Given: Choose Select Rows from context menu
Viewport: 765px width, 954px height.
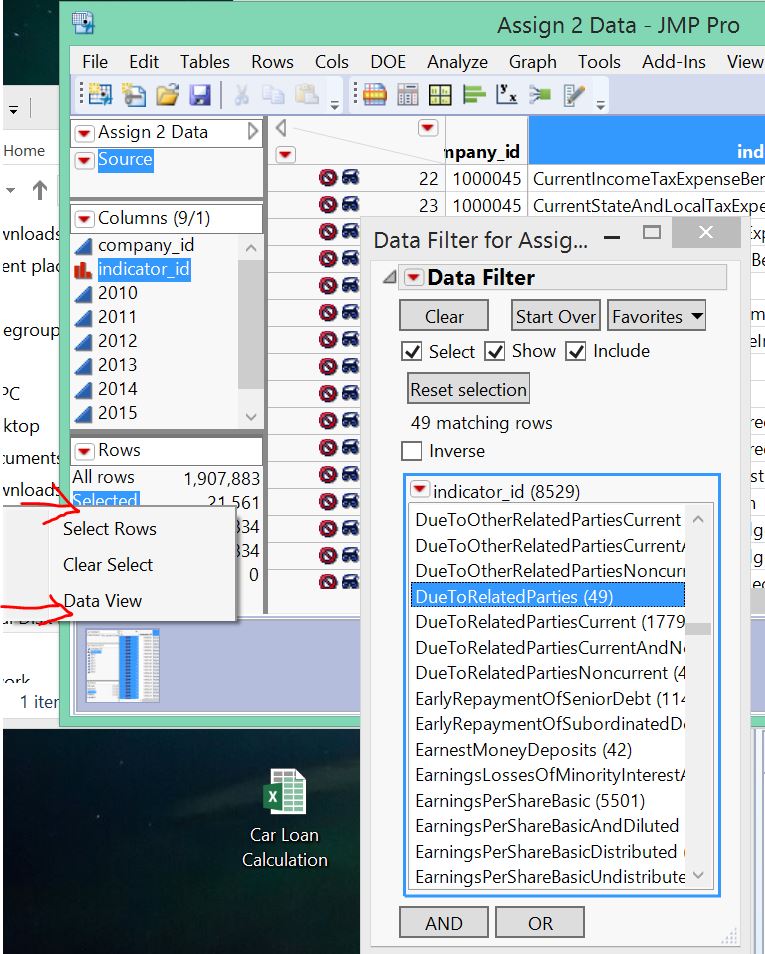Looking at the screenshot, I should click(110, 529).
